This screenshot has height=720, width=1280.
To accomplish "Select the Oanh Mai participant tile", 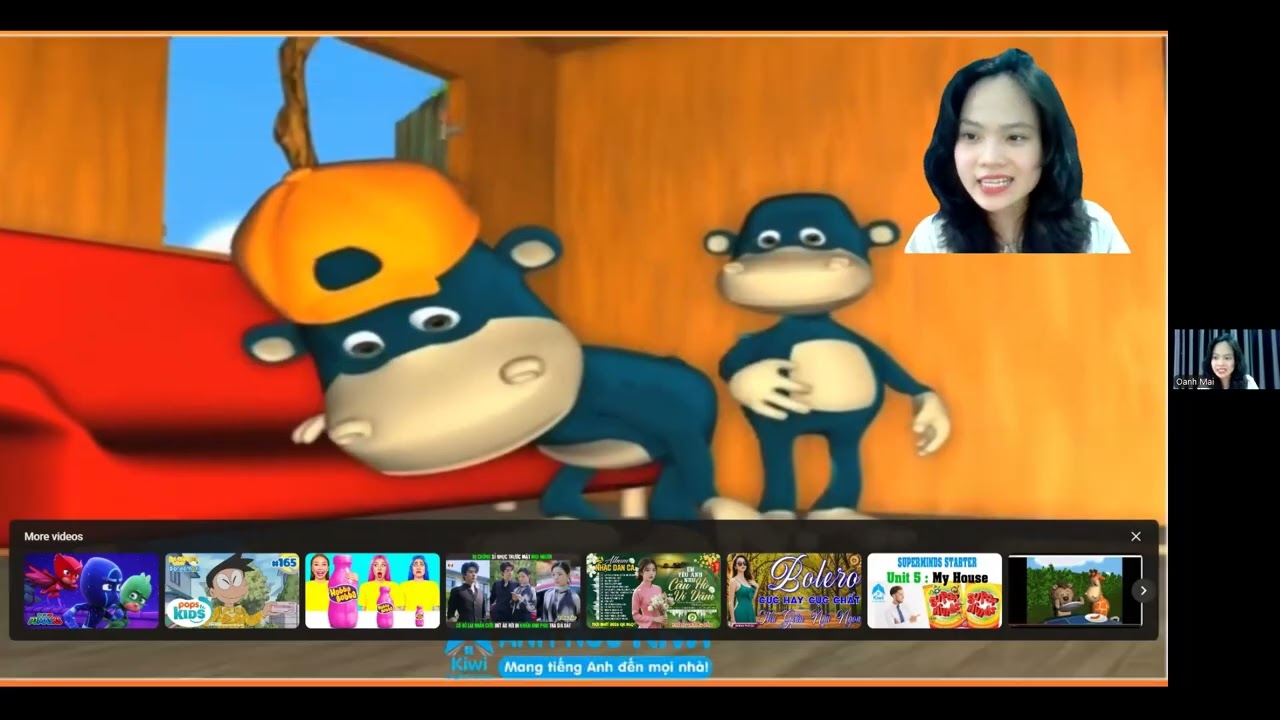I will pos(1226,359).
